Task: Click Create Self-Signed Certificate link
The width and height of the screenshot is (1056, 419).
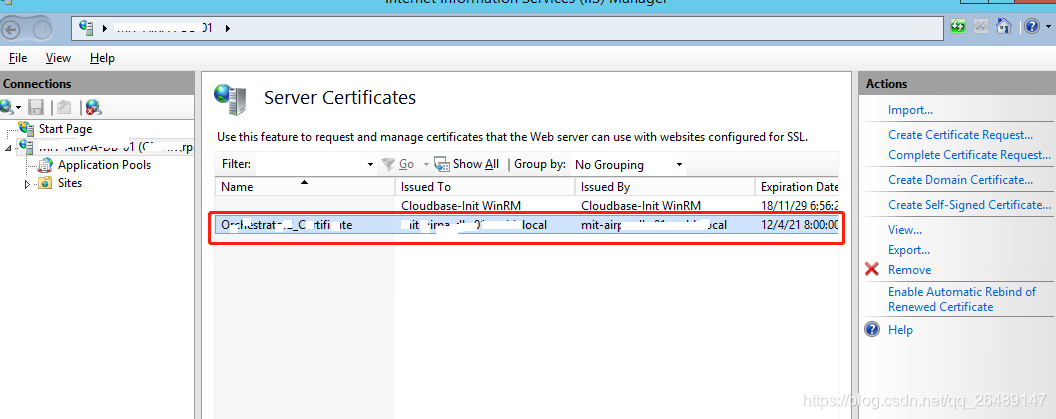Action: (x=969, y=205)
